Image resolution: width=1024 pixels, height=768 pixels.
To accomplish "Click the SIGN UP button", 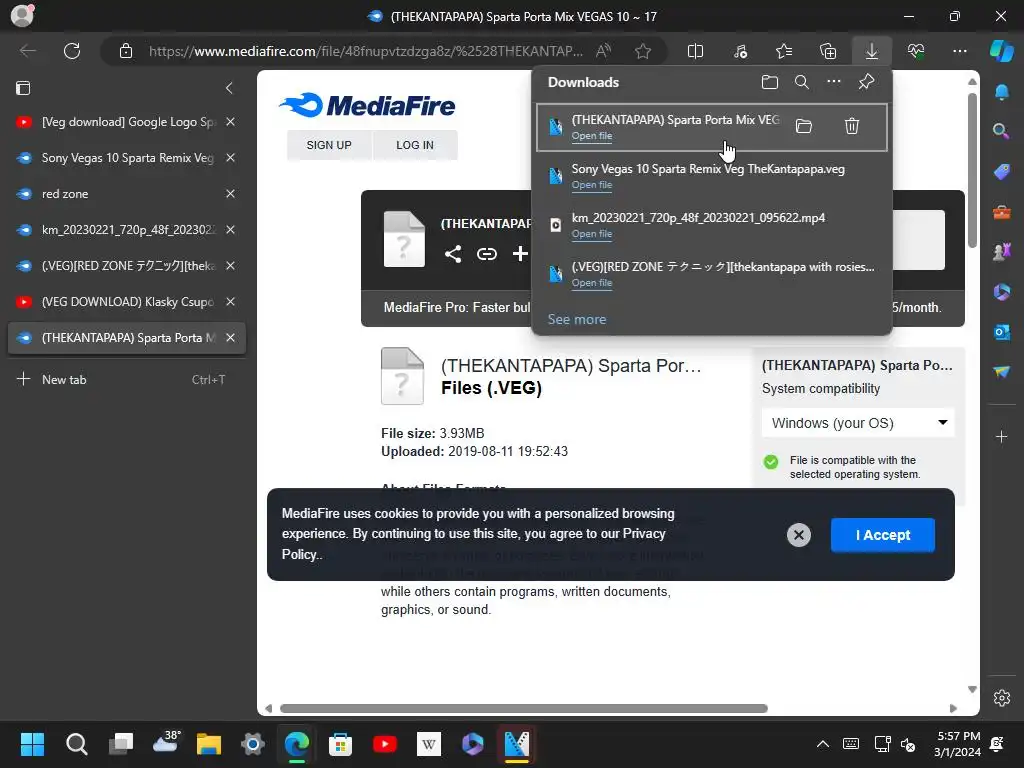I will click(x=329, y=145).
